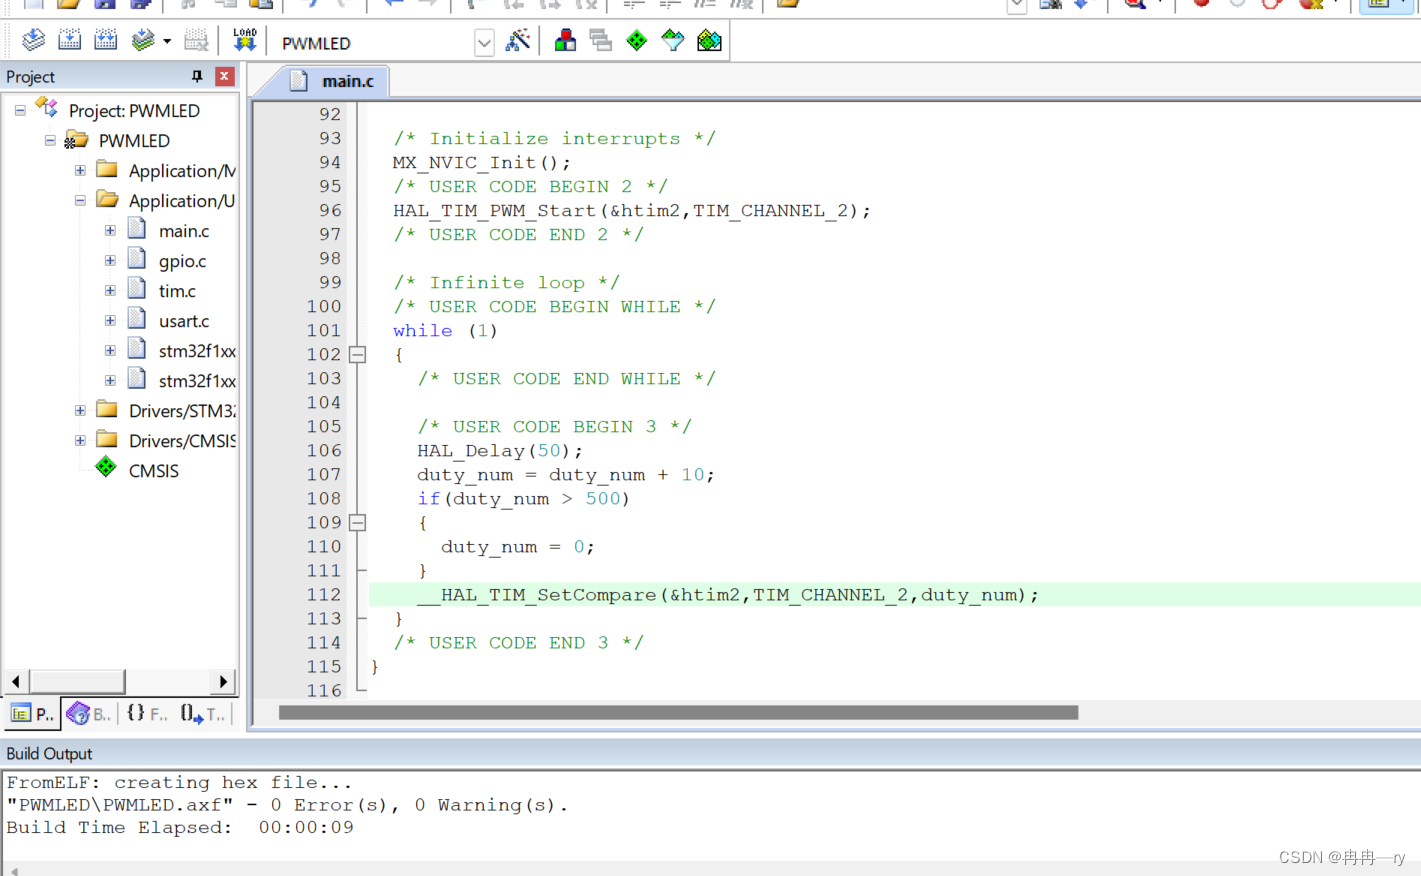Open Manage Run-Time Environment green diamond icon

(x=637, y=41)
